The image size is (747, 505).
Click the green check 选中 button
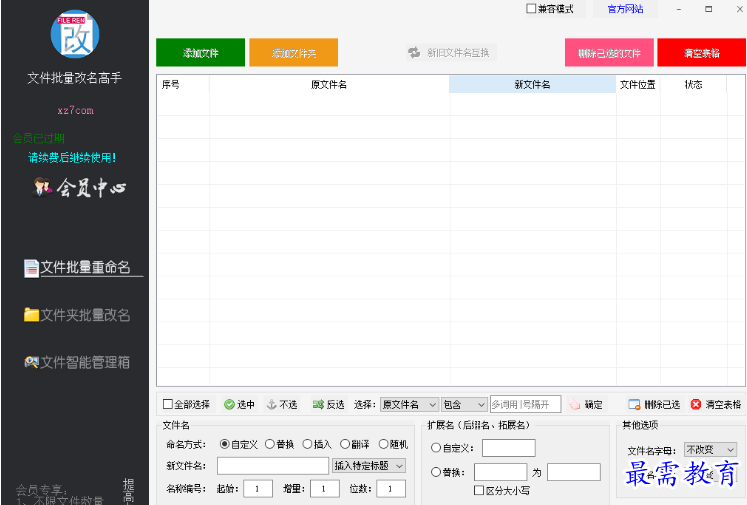pyautogui.click(x=240, y=404)
